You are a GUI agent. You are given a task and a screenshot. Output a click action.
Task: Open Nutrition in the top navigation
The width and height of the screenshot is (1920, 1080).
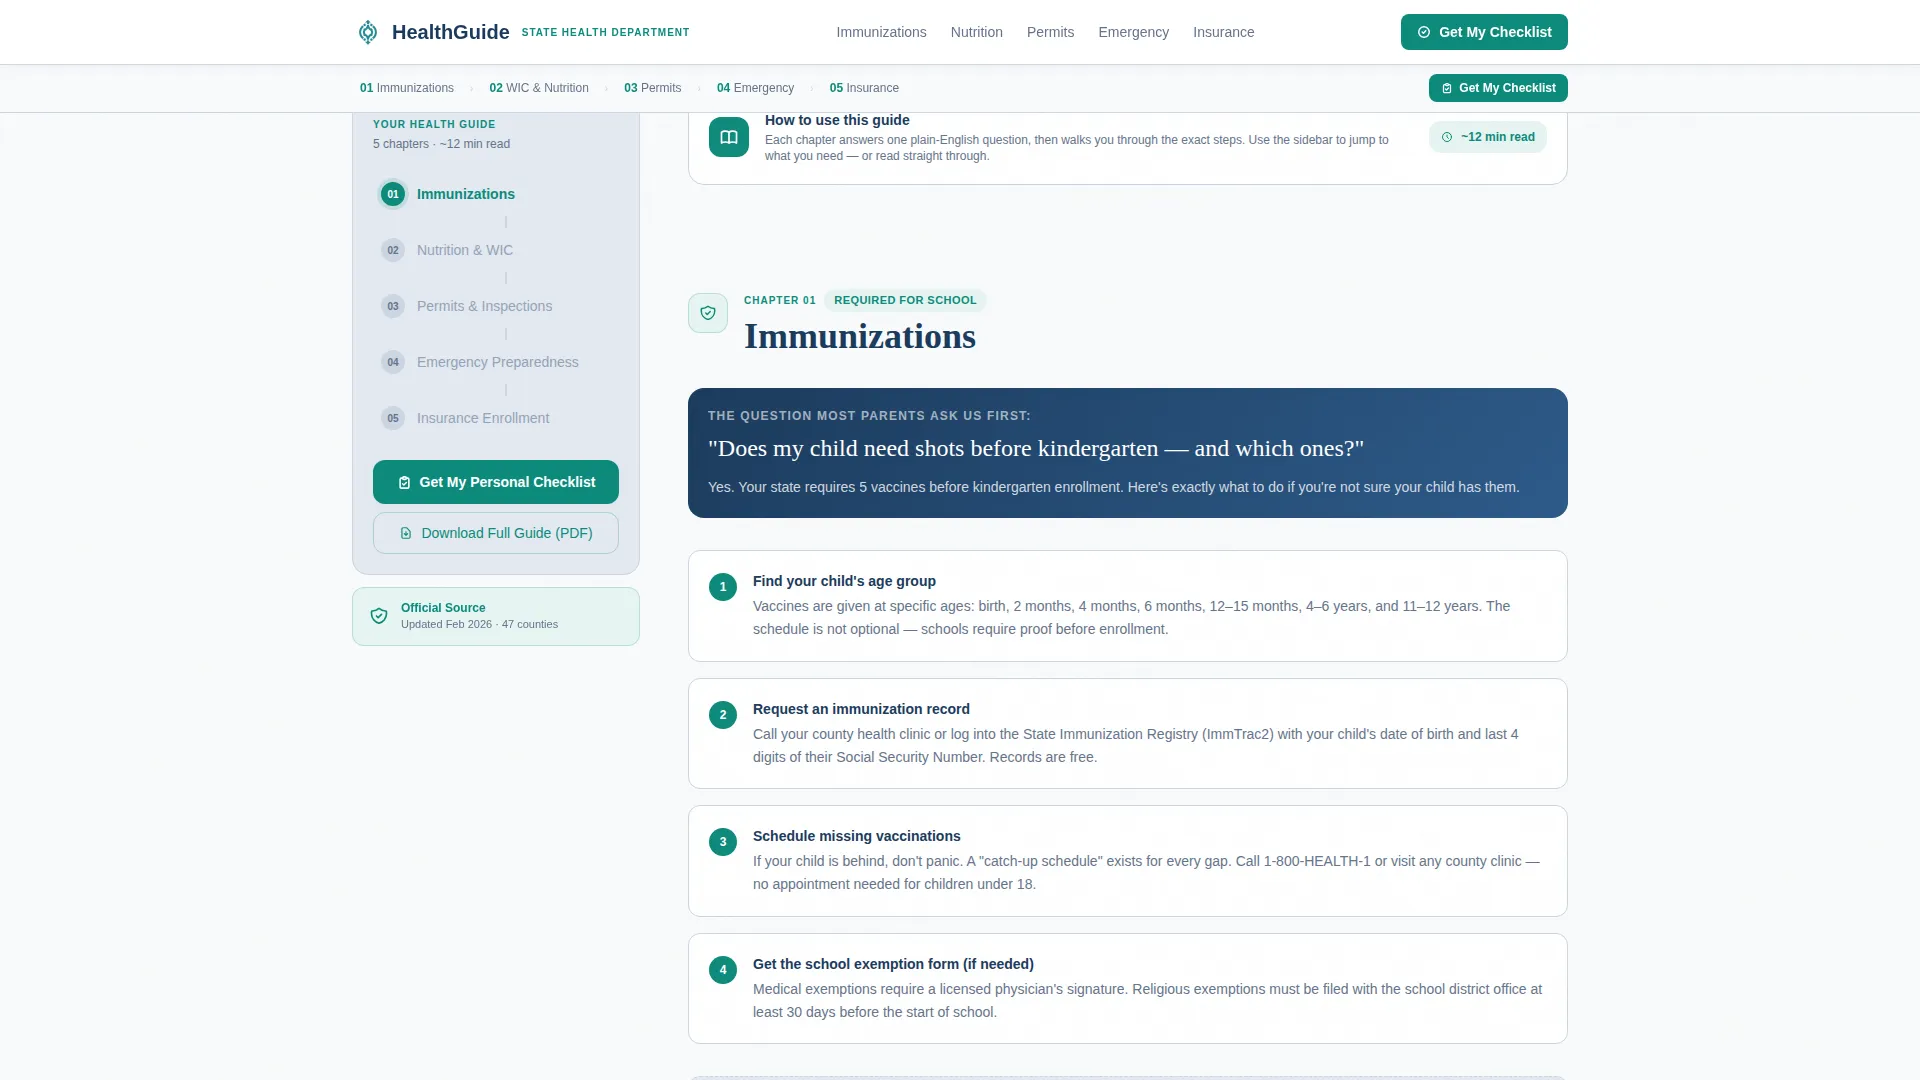976,32
